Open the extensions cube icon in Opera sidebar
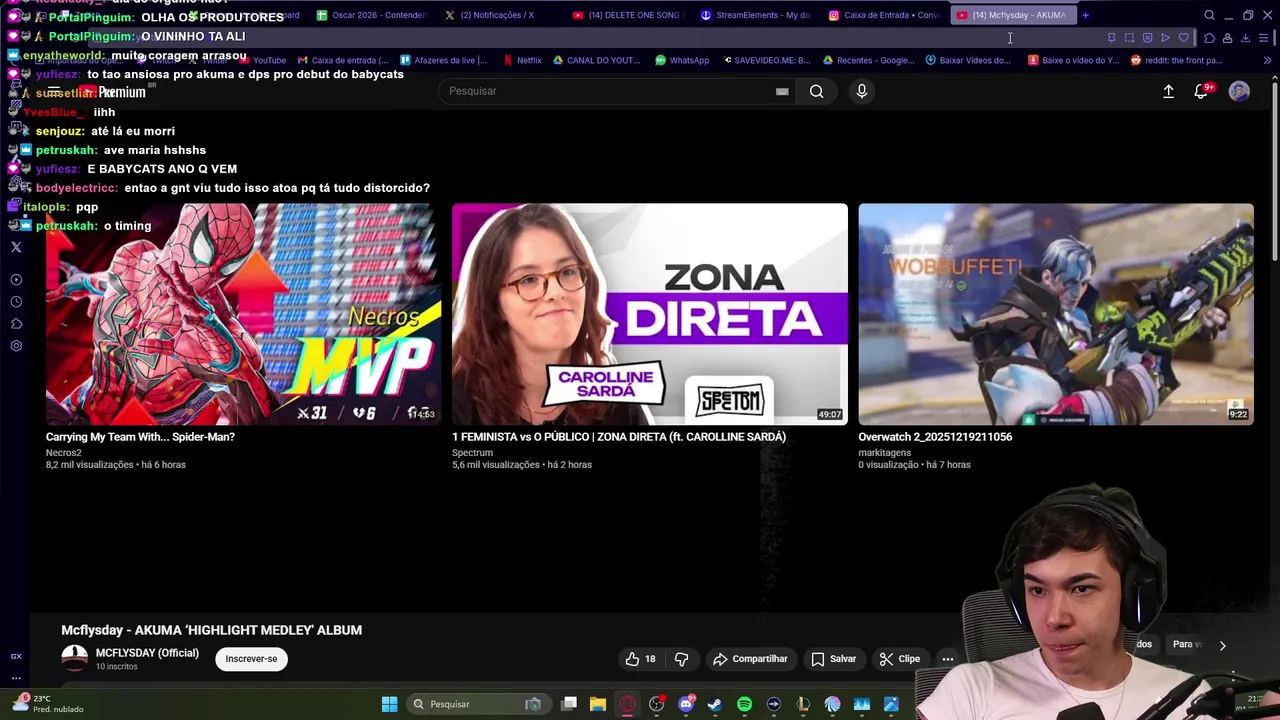Screen dimensions: 1280x720 16,324
